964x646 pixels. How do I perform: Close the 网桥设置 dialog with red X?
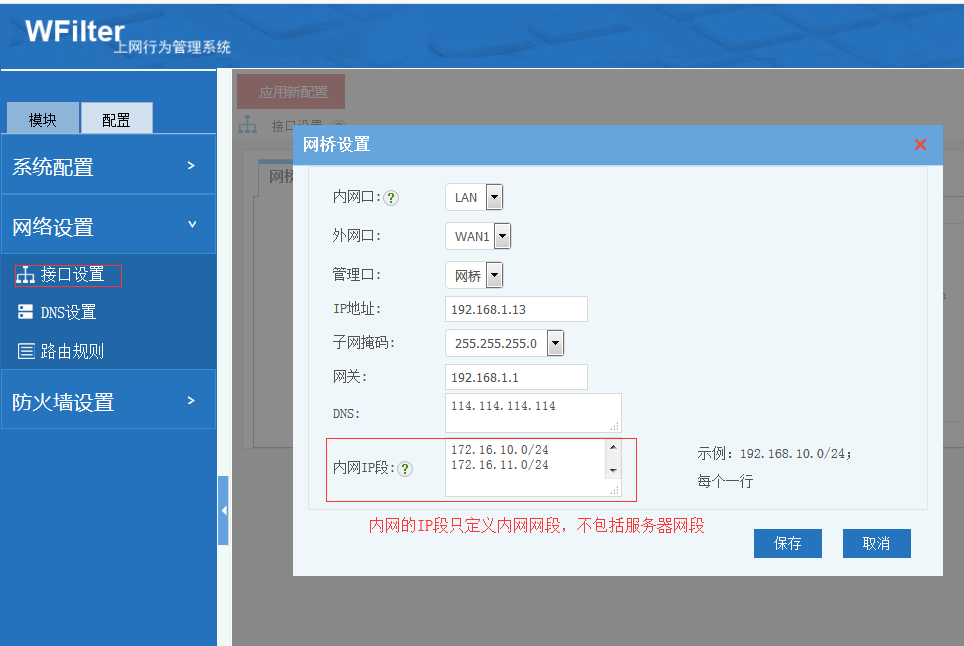tap(920, 145)
